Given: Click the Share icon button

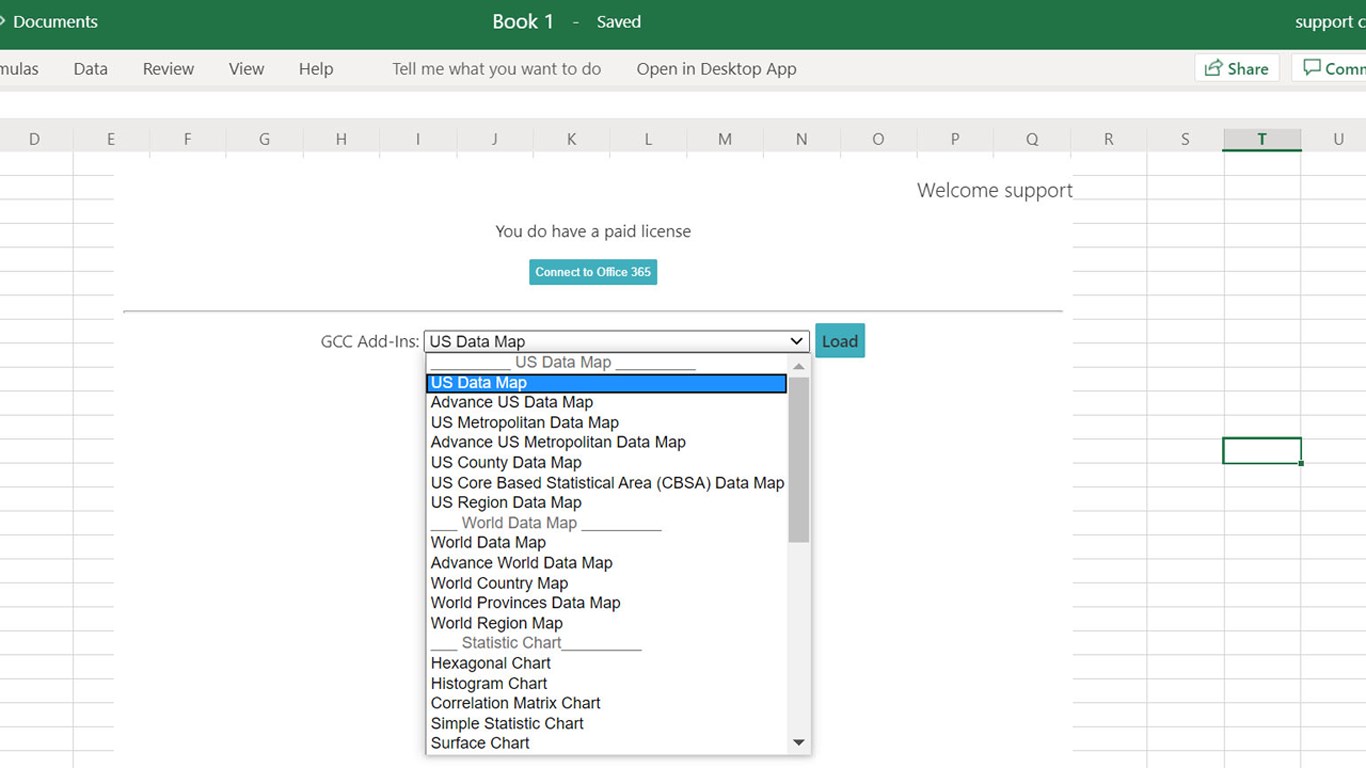Looking at the screenshot, I should coord(1237,68).
